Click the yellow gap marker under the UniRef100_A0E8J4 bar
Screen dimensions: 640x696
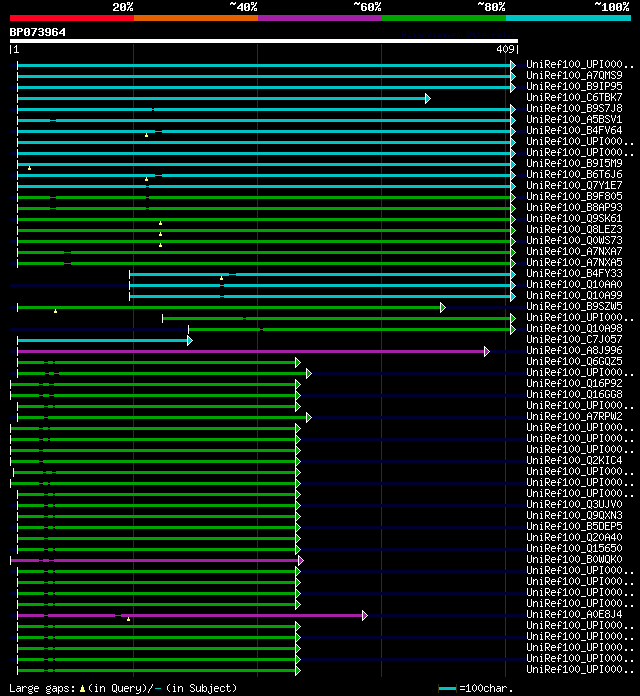128,619
